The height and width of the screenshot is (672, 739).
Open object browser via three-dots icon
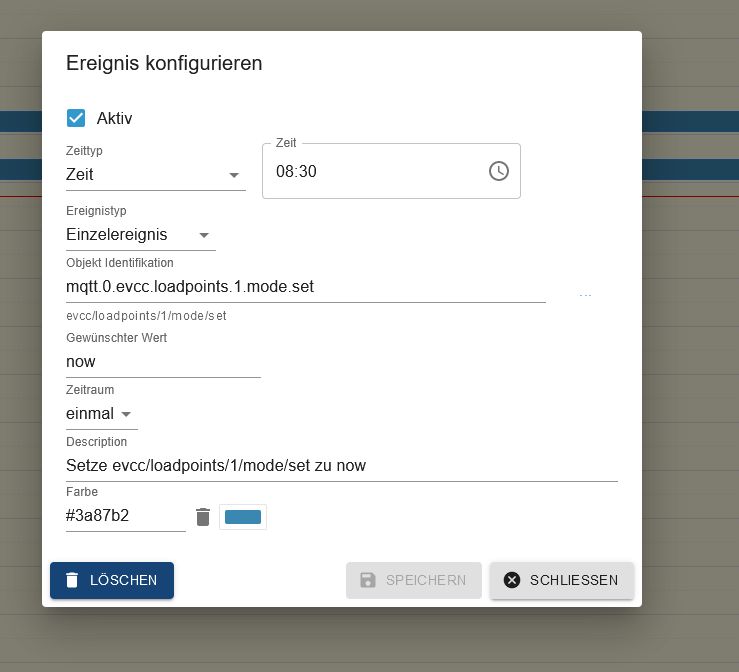(x=585, y=295)
